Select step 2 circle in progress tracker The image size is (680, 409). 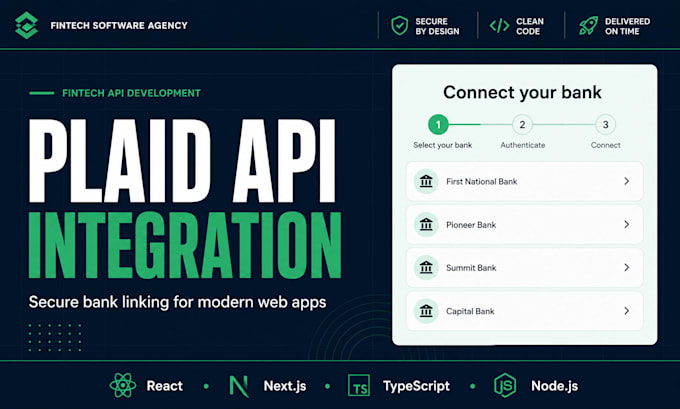tap(522, 124)
